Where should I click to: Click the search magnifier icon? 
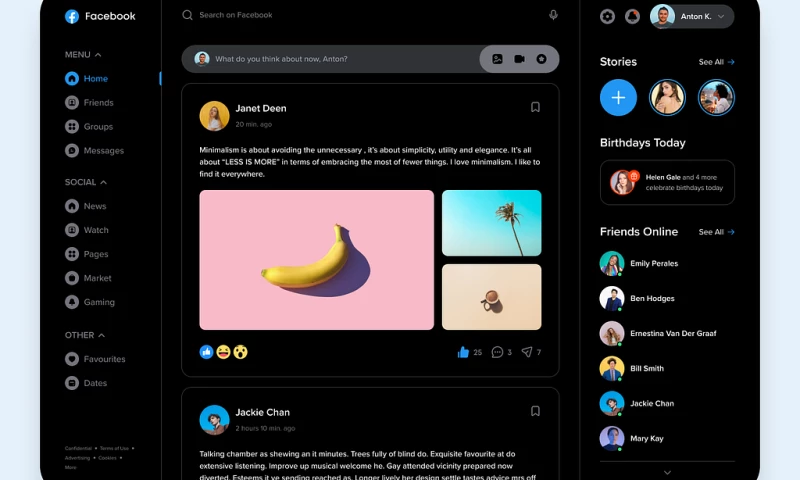click(187, 15)
